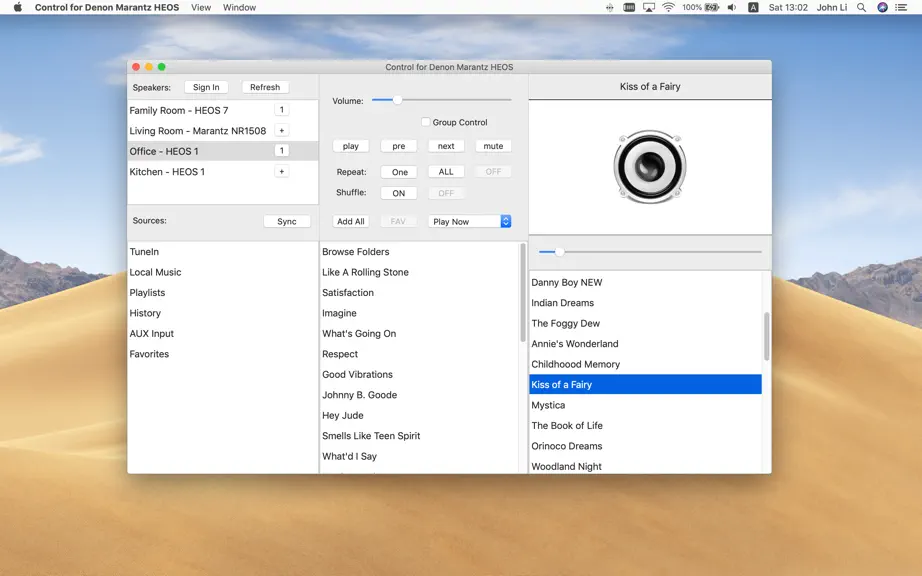Screen dimensions: 922x576
Task: Select Orinoco Dreams in queue
Action: 646,446
